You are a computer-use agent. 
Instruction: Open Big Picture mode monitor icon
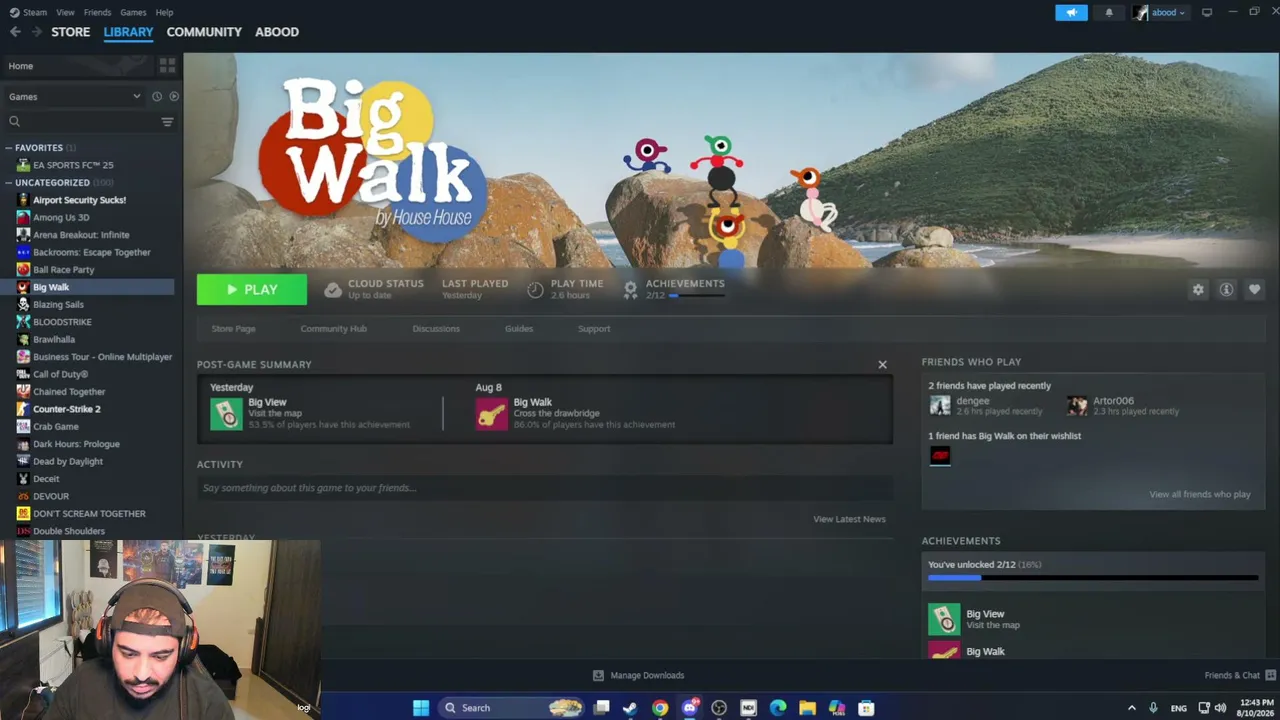1207,13
